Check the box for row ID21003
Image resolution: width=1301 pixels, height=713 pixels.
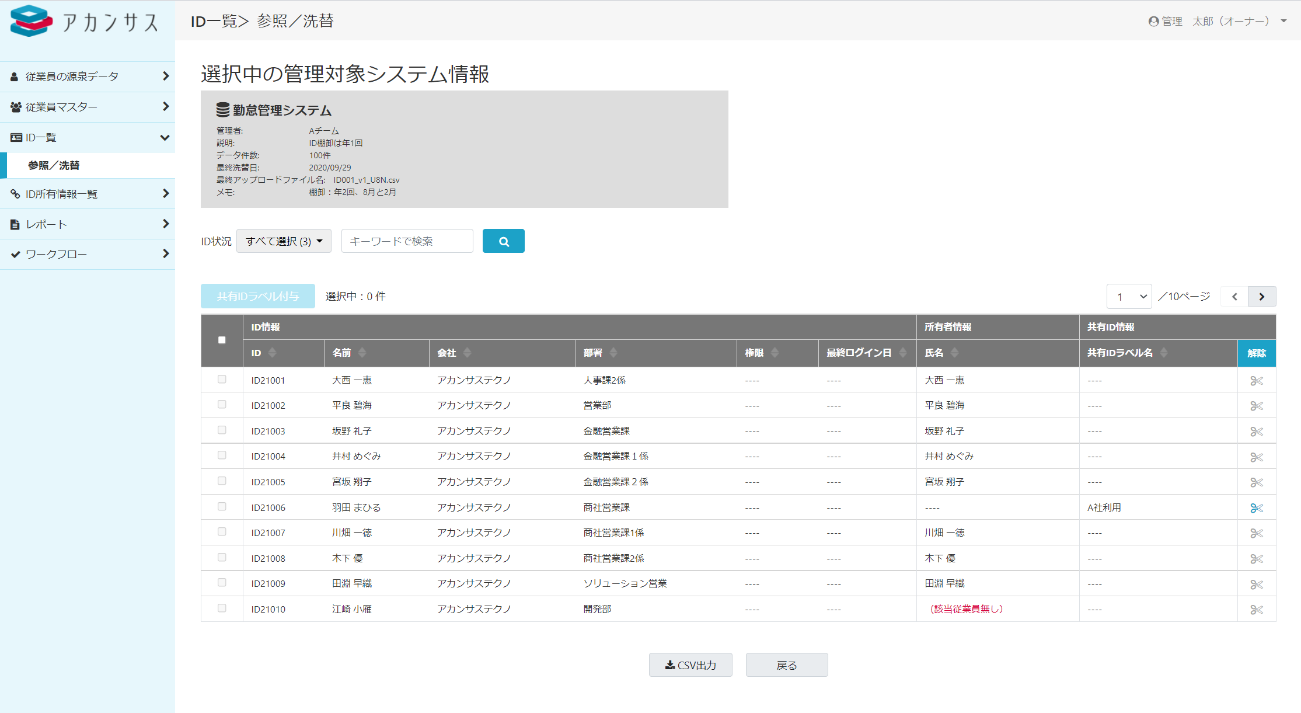click(x=222, y=430)
